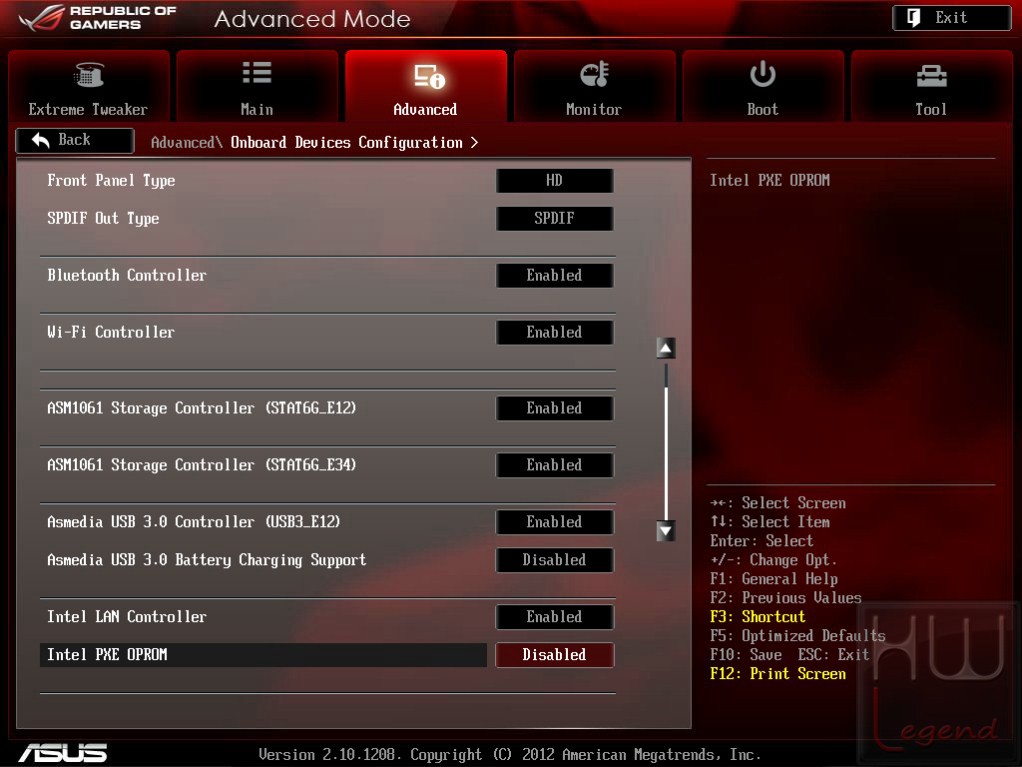Go to the Monitor tab
Viewport: 1022px width, 767px height.
tap(594, 86)
